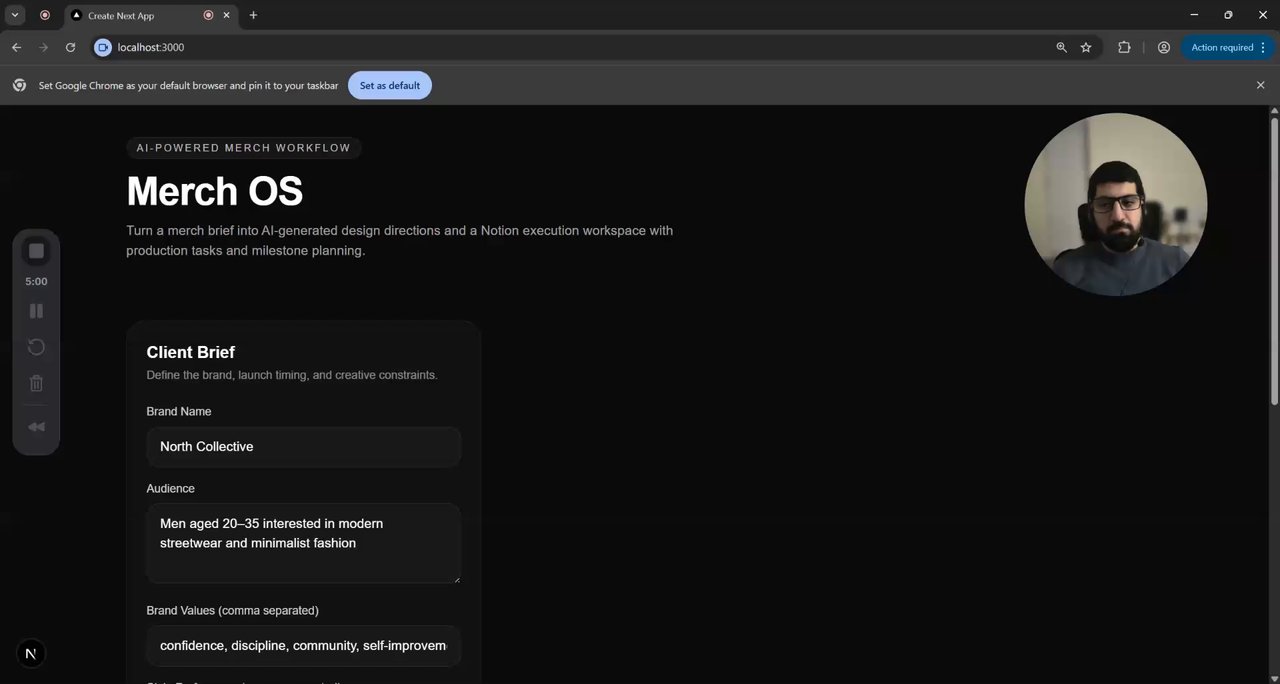Delete the recording with the trash icon

[36, 383]
